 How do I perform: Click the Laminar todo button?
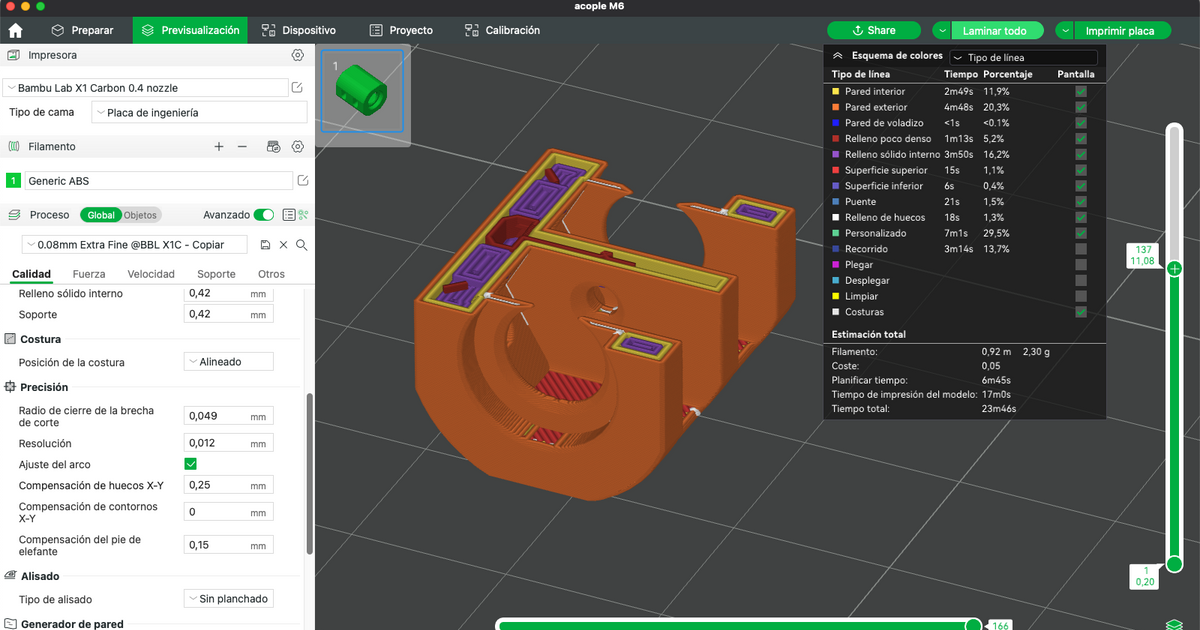coord(994,31)
